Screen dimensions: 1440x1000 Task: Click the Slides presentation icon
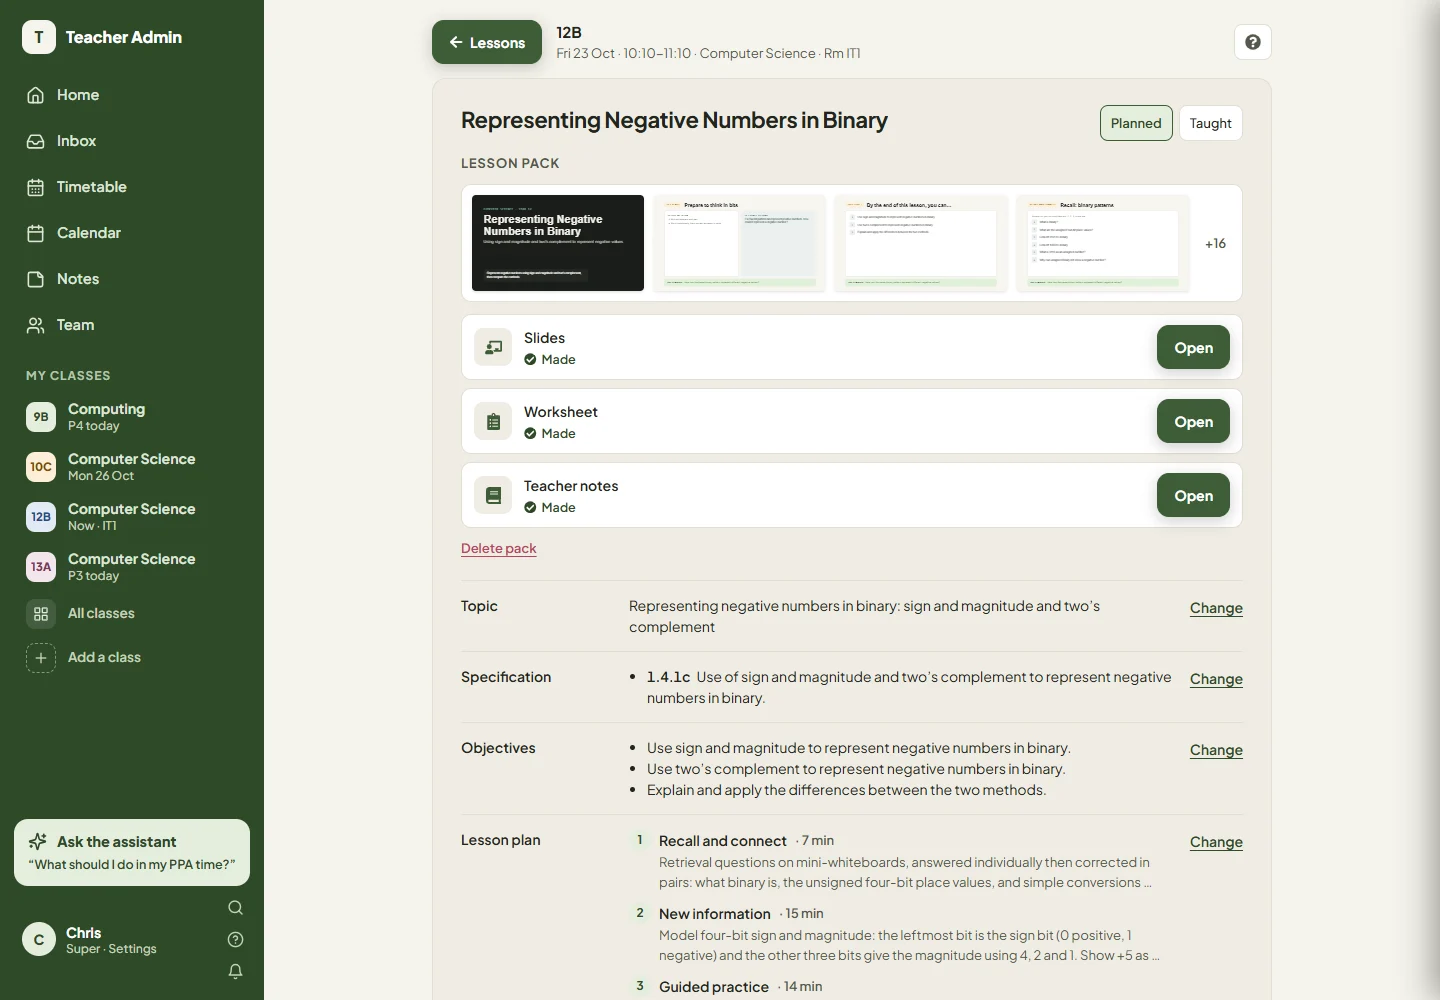493,347
